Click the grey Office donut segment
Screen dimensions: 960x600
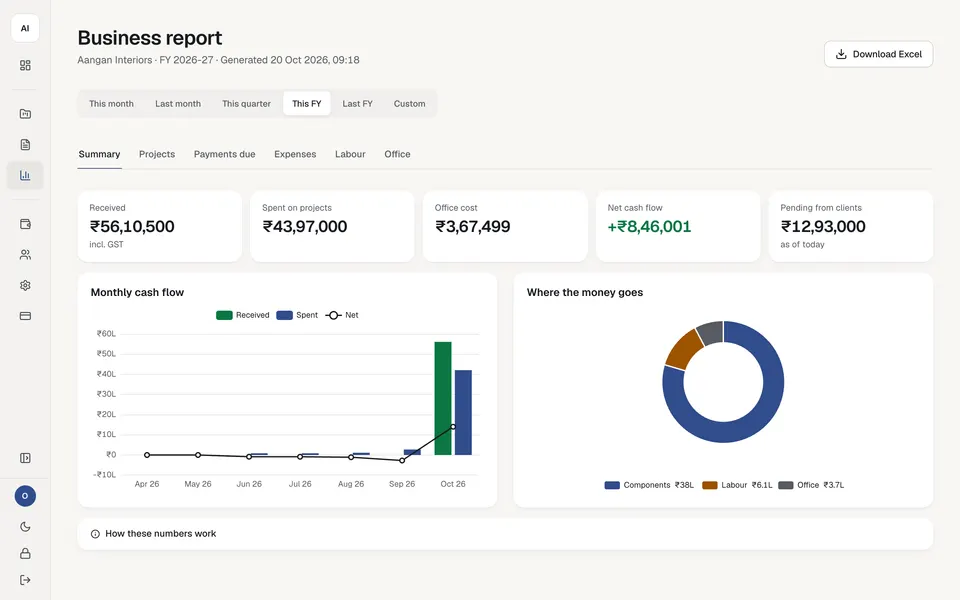[711, 332]
